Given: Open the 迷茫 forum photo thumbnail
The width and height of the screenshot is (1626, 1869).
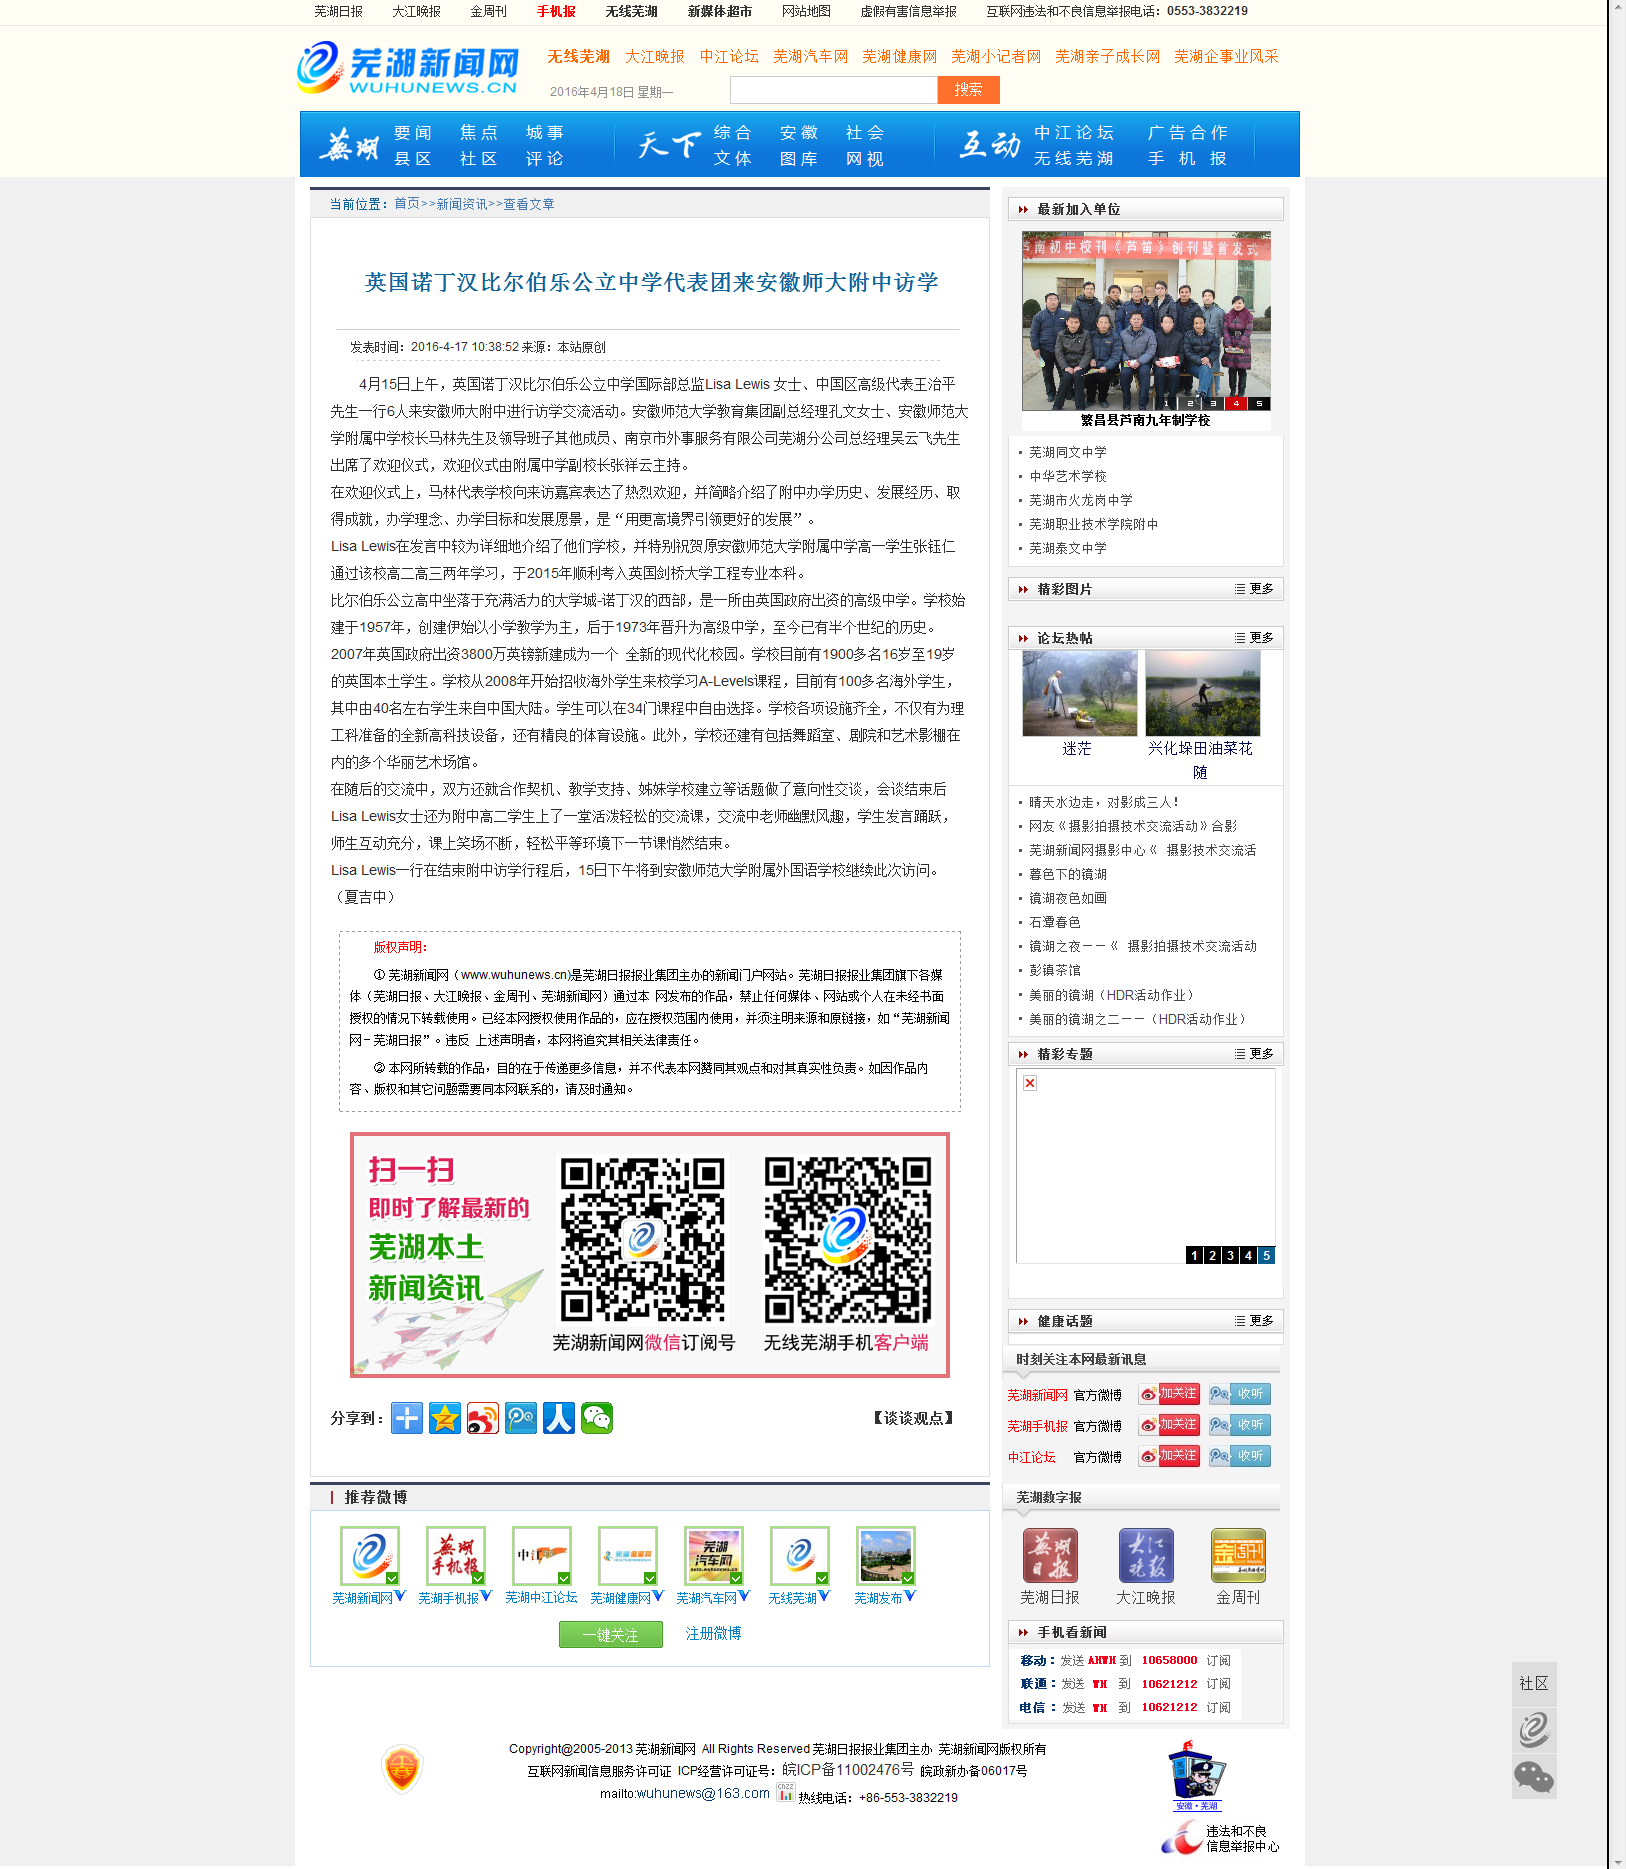Looking at the screenshot, I should (1079, 693).
